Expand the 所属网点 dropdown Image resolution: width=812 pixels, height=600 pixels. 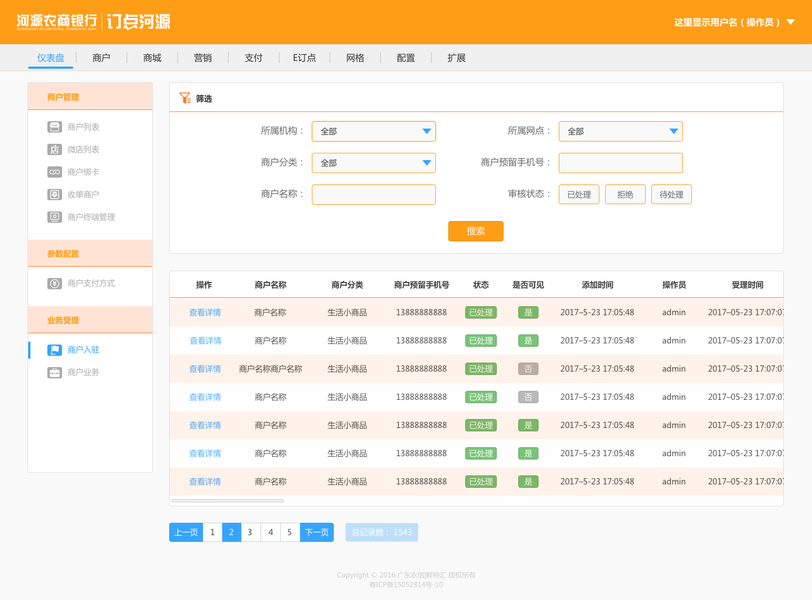620,131
